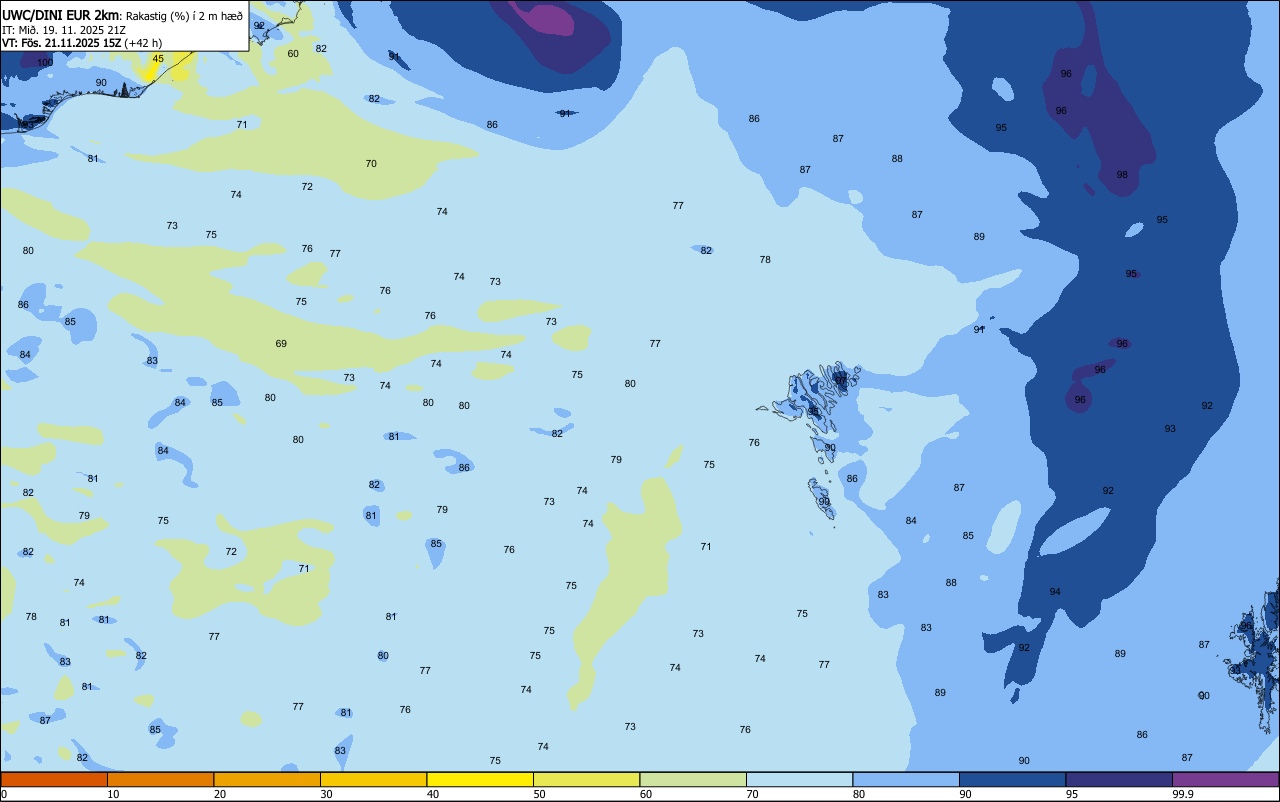Click the dark orange 0–10 legend swatch

[54, 779]
